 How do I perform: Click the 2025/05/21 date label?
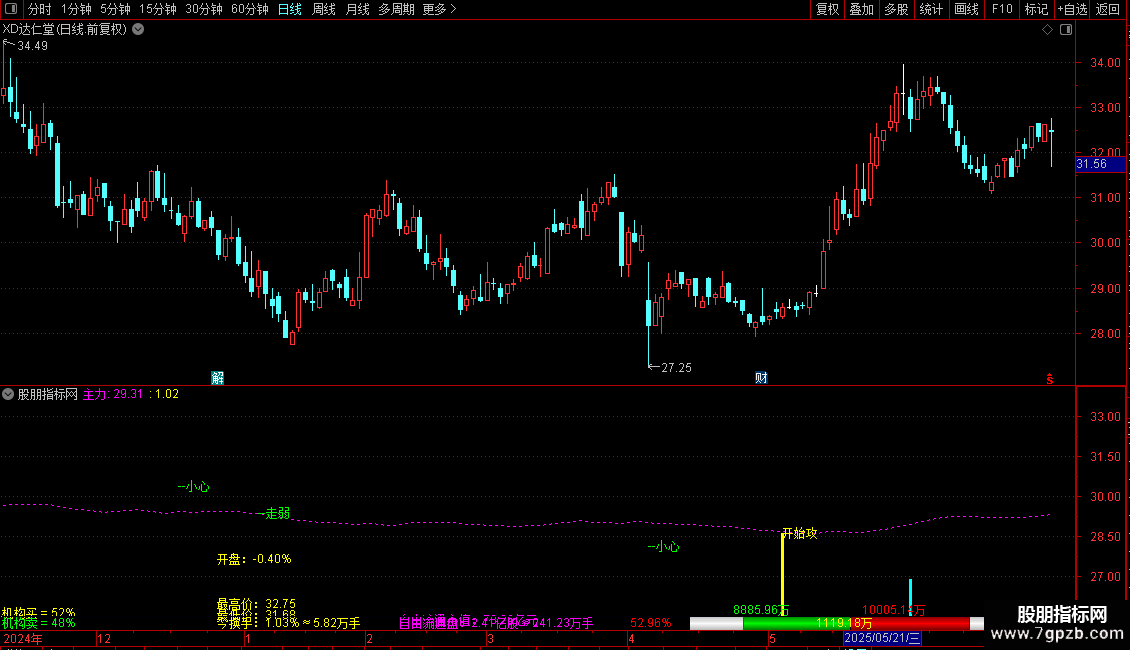click(x=882, y=638)
